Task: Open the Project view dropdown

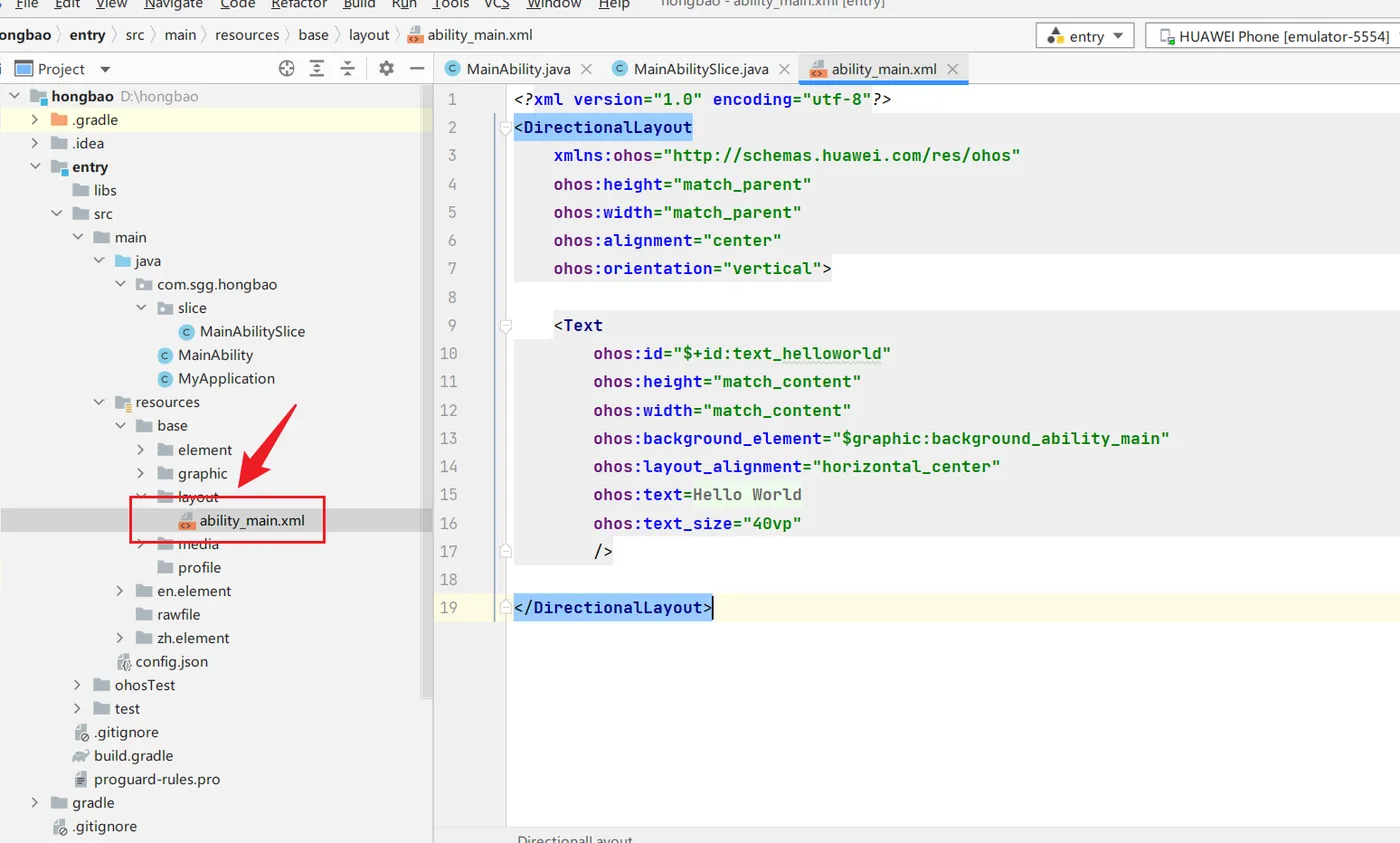Action: click(x=65, y=68)
